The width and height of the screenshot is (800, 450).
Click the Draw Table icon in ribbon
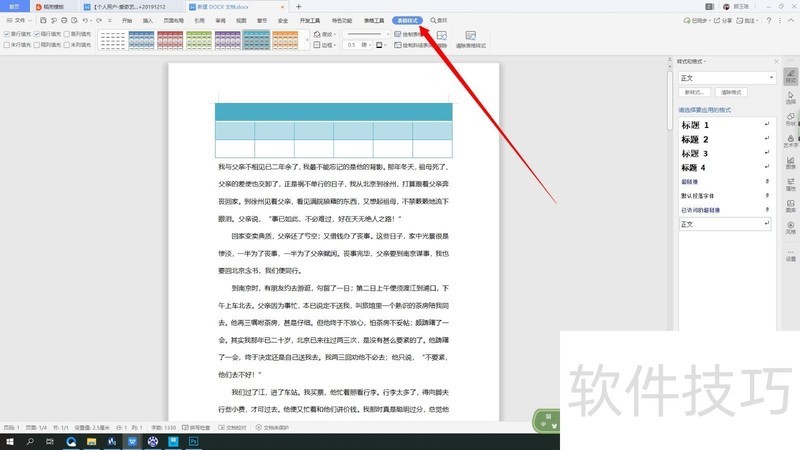coord(398,34)
